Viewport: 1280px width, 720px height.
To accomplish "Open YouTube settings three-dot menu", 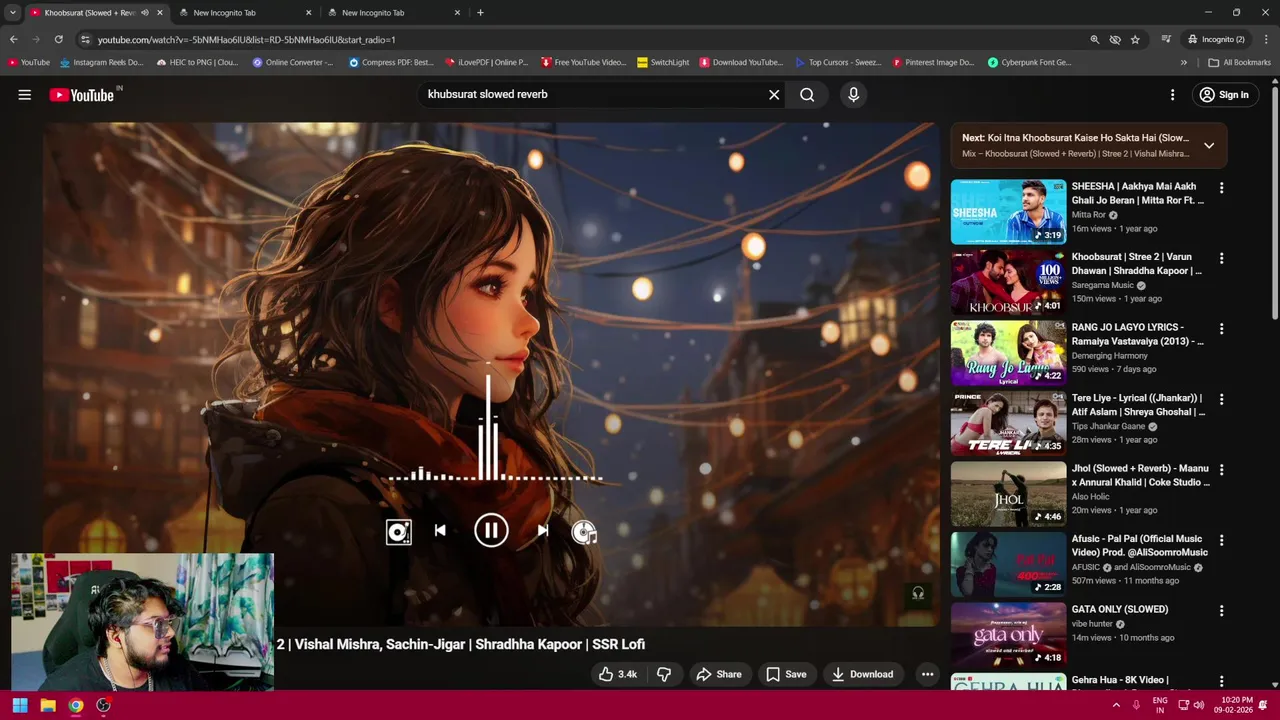I will click(1173, 95).
